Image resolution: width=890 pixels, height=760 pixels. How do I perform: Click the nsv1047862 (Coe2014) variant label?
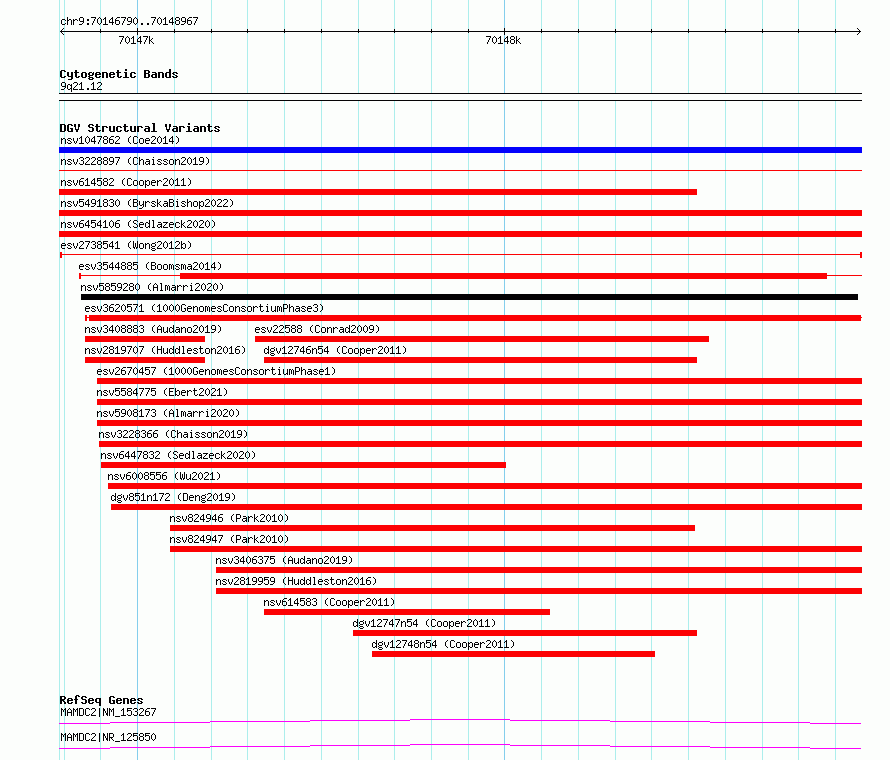(x=120, y=140)
